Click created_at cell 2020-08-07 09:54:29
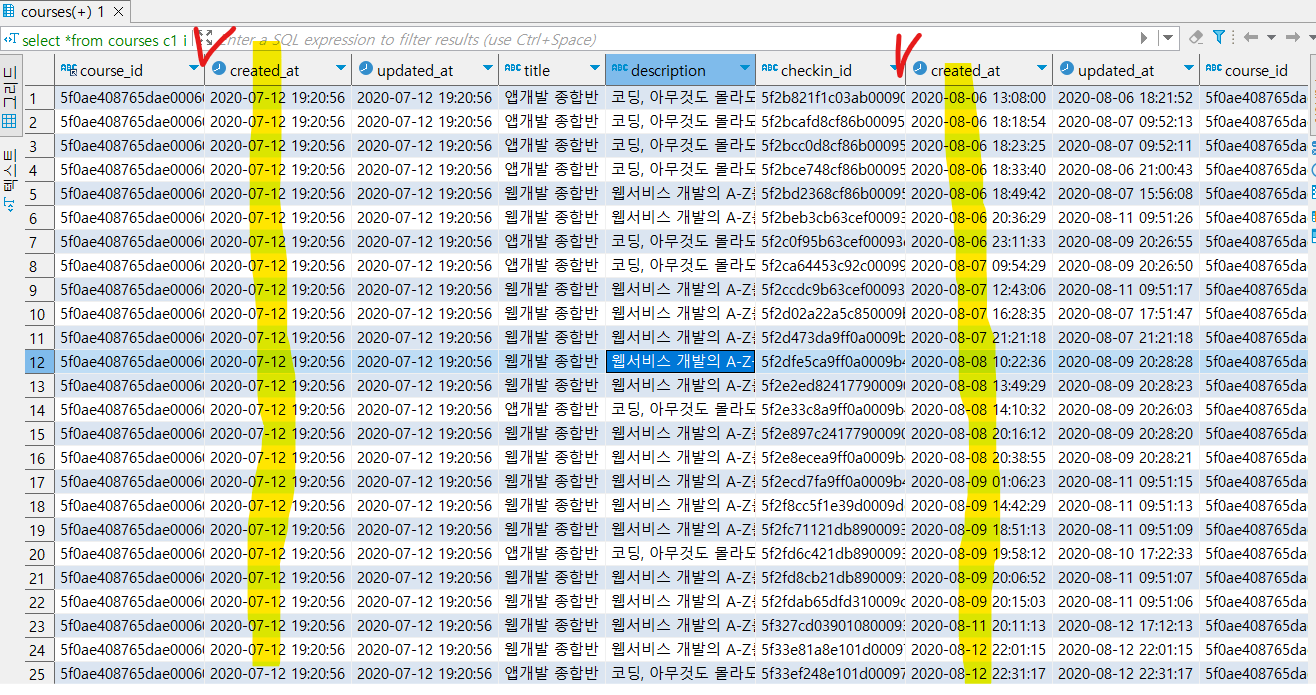This screenshot has width=1316, height=695. coord(979,265)
